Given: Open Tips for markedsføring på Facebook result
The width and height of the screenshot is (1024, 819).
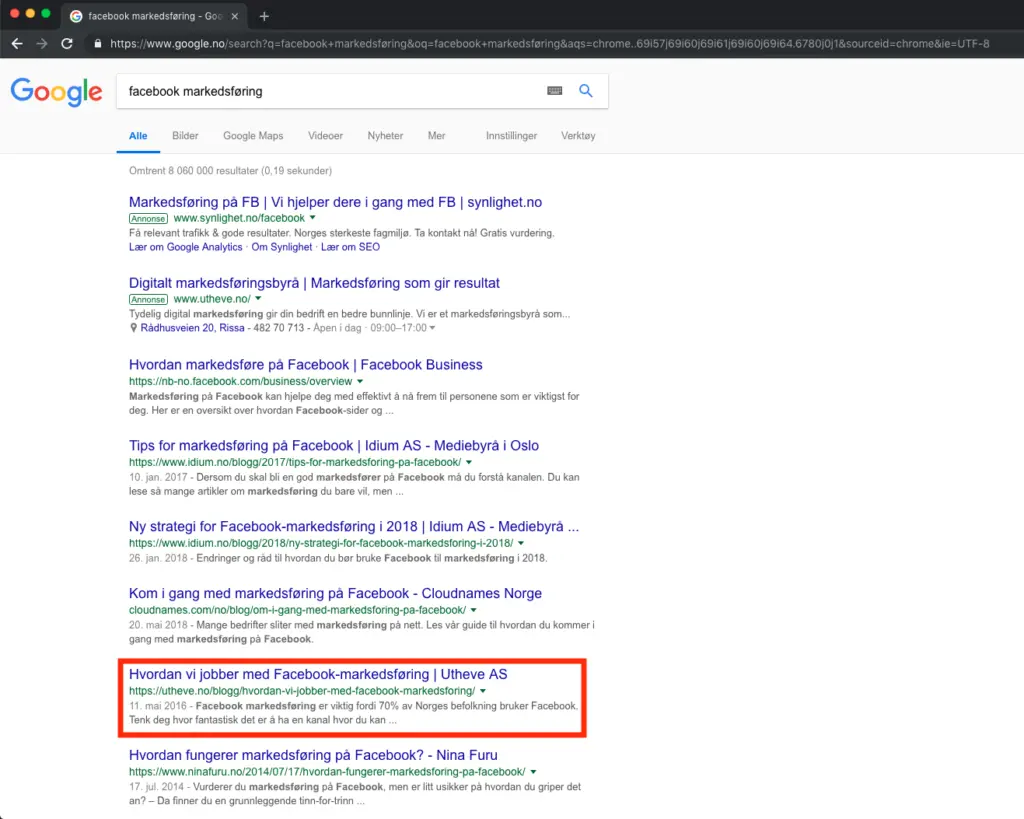Looking at the screenshot, I should point(334,446).
